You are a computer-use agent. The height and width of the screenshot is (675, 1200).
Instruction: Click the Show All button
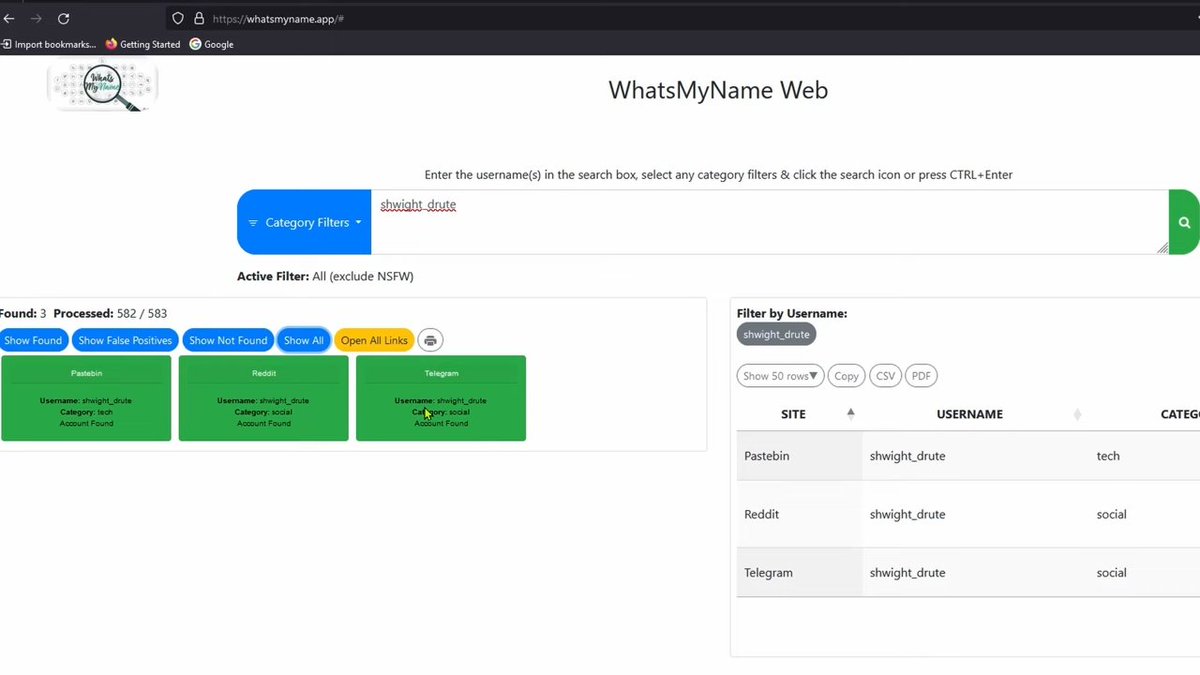[x=304, y=340]
